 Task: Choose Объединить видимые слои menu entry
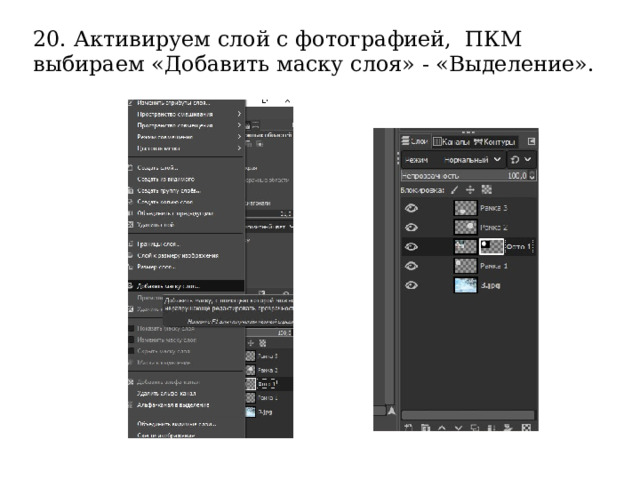(187, 424)
